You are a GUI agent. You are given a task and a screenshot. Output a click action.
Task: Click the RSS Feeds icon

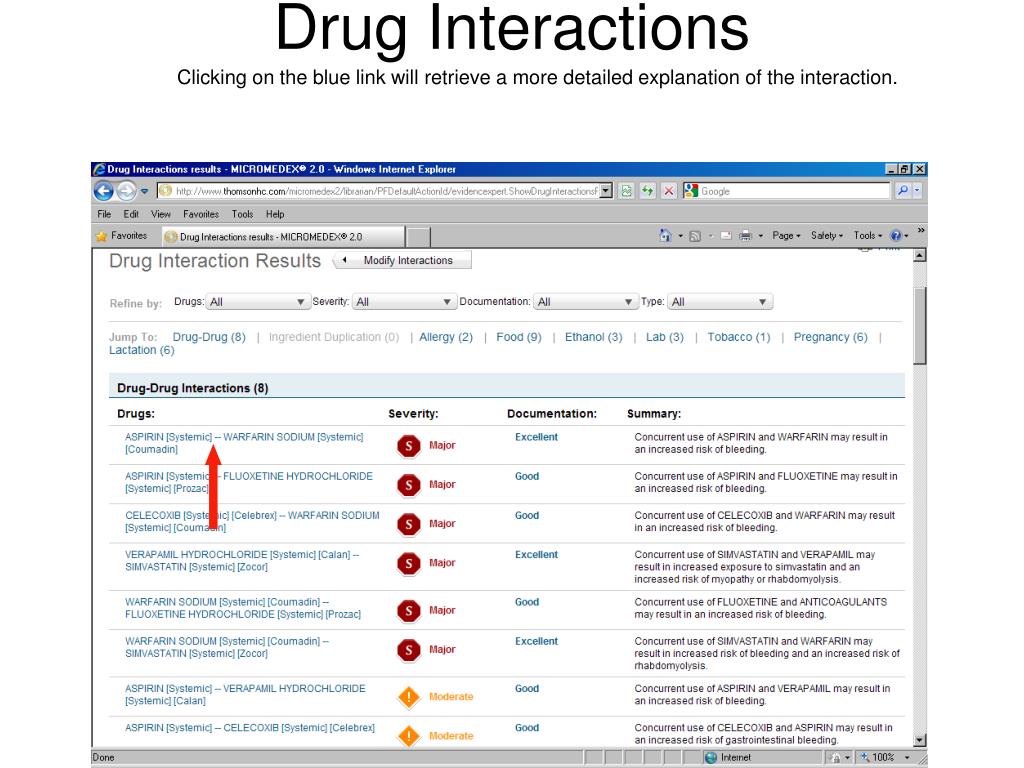pyautogui.click(x=695, y=236)
